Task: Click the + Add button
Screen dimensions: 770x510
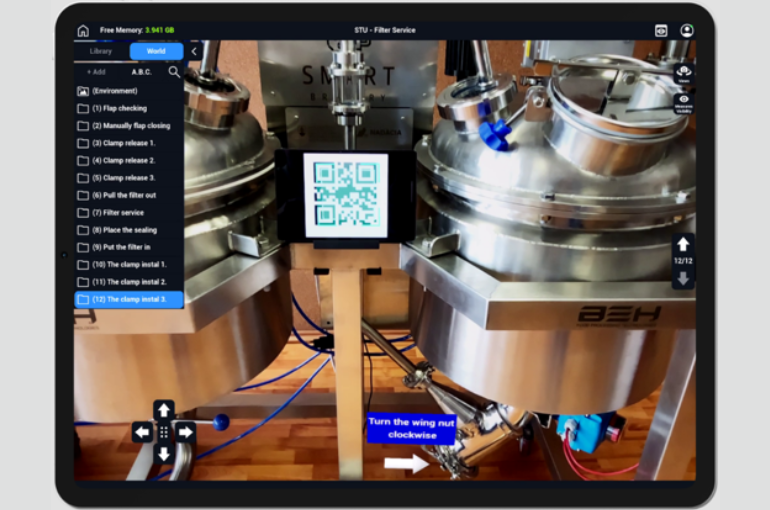Action: click(96, 72)
